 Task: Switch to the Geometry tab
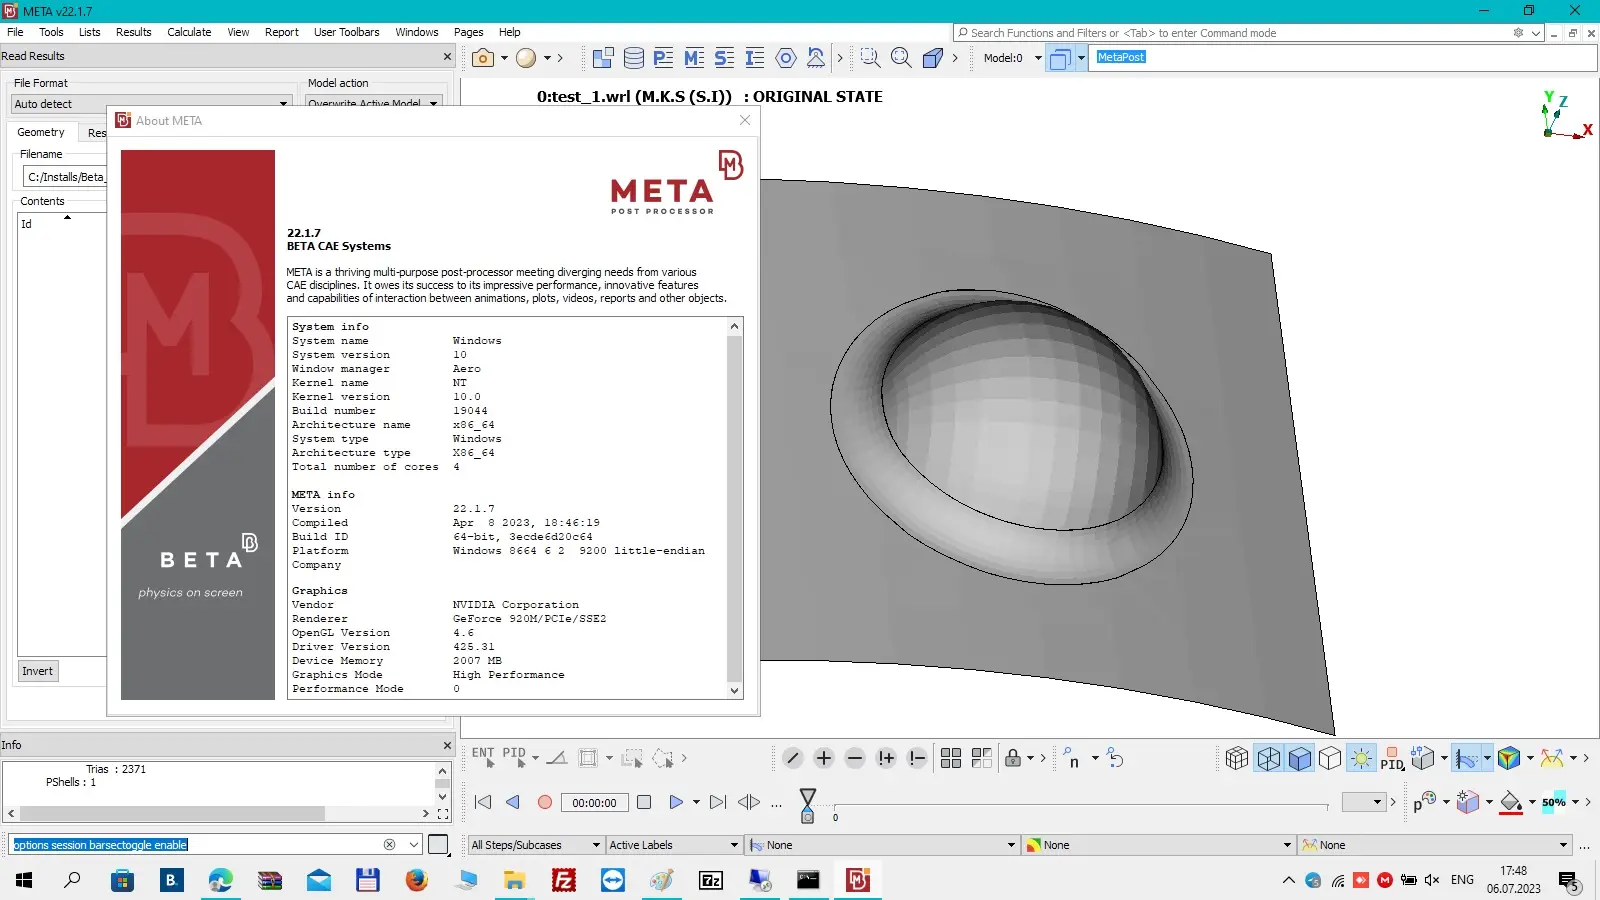41,132
